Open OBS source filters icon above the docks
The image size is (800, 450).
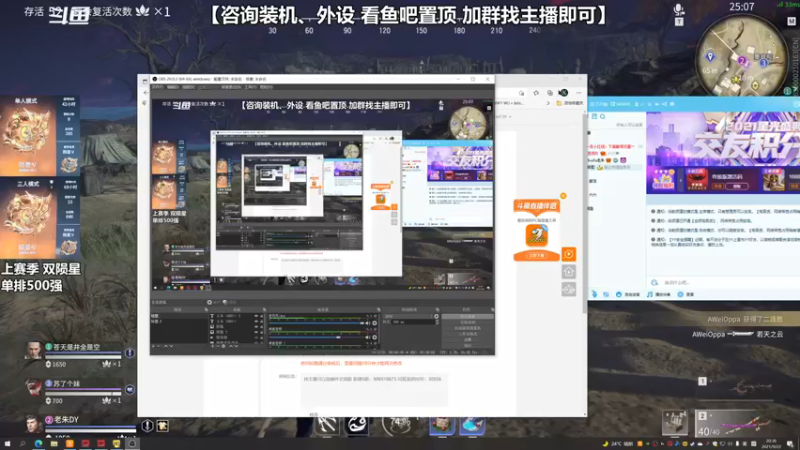(x=225, y=302)
